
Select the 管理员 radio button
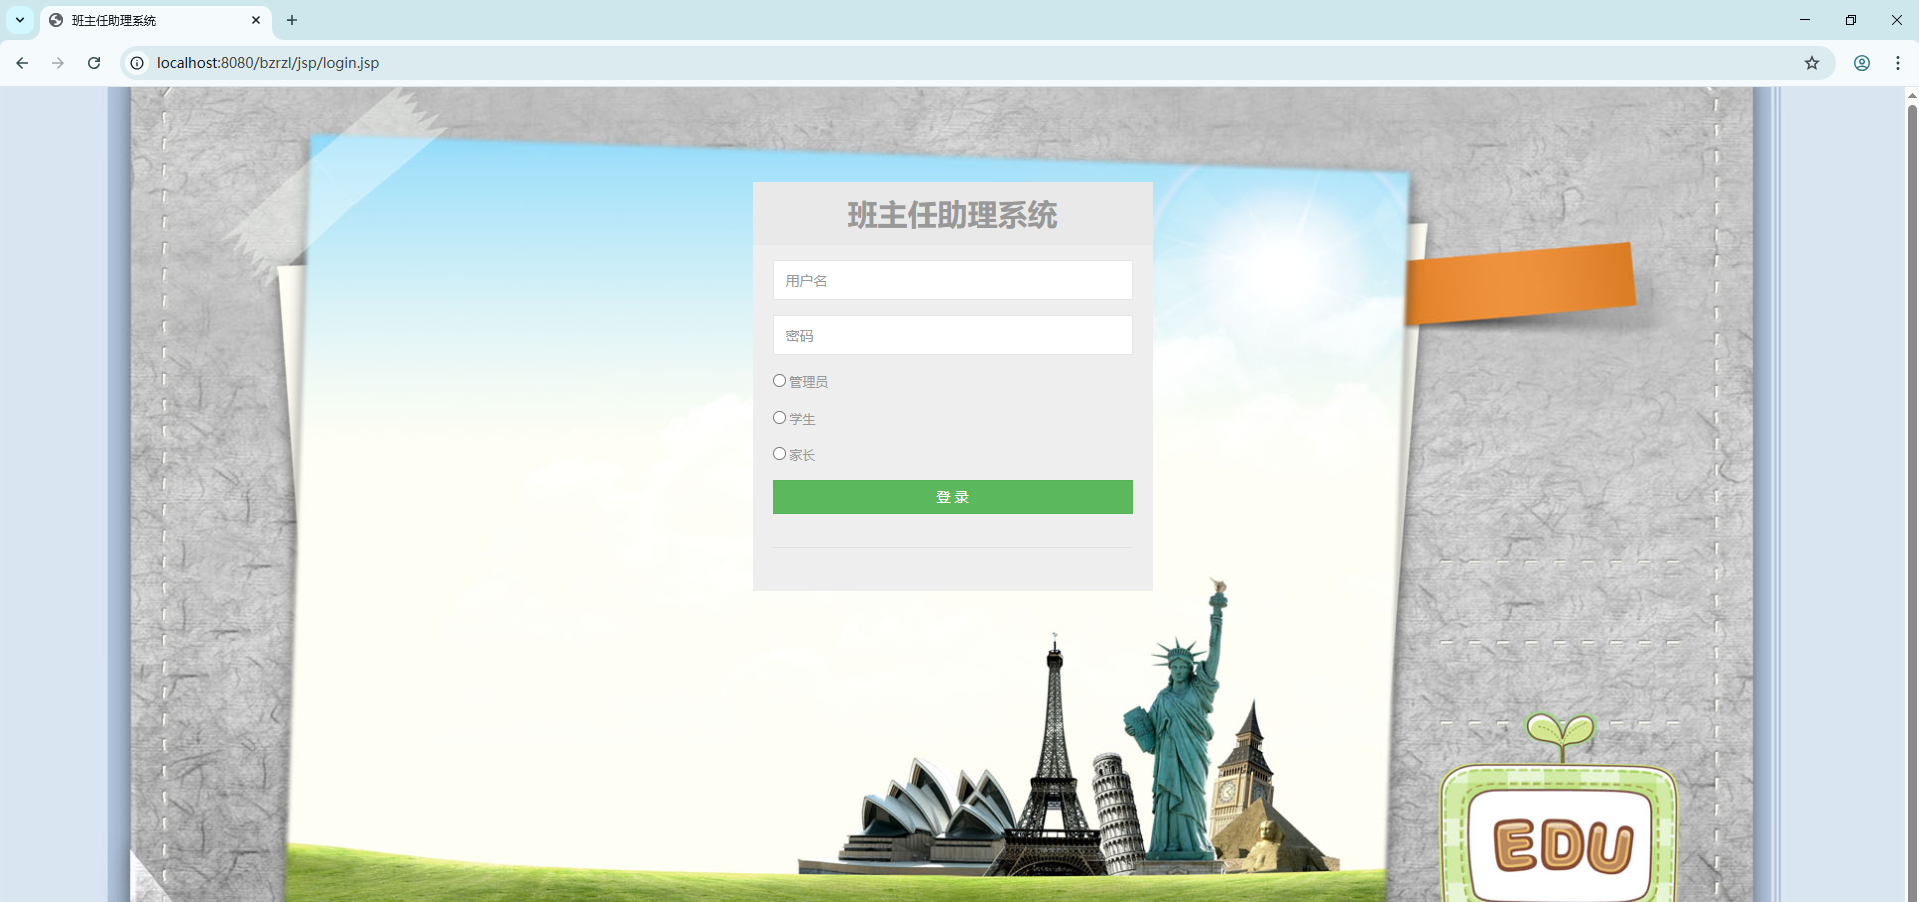[779, 381]
